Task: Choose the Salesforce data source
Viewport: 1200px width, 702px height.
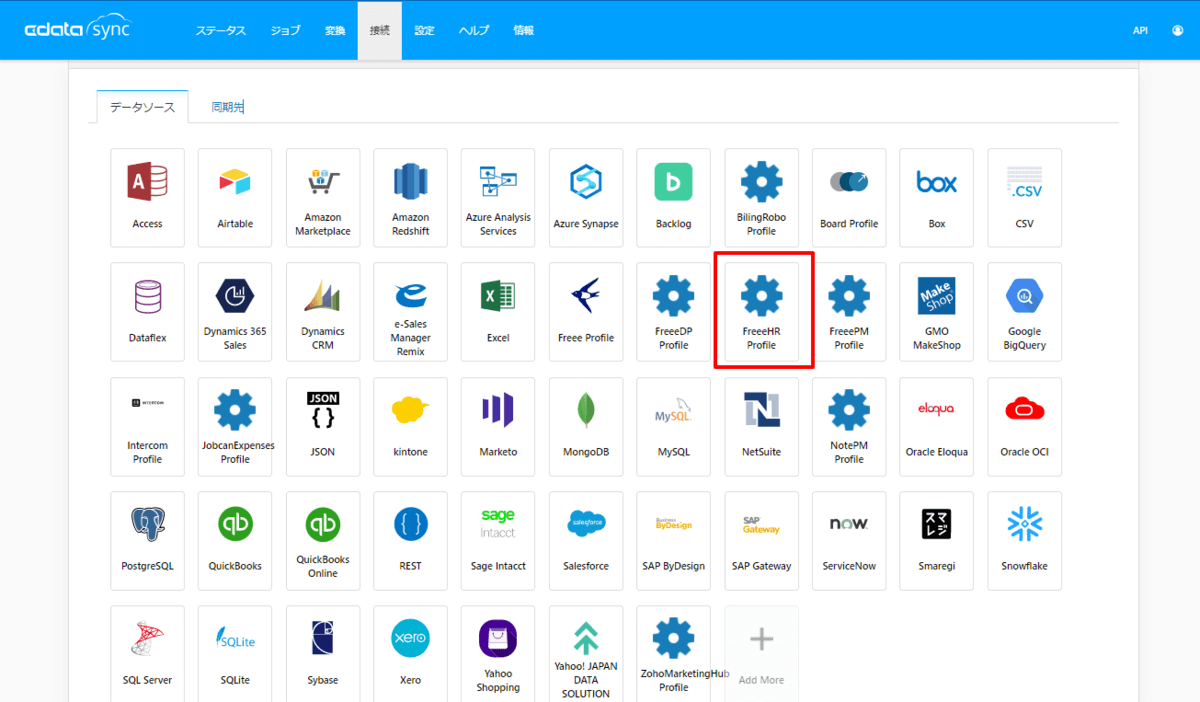Action: (x=586, y=540)
